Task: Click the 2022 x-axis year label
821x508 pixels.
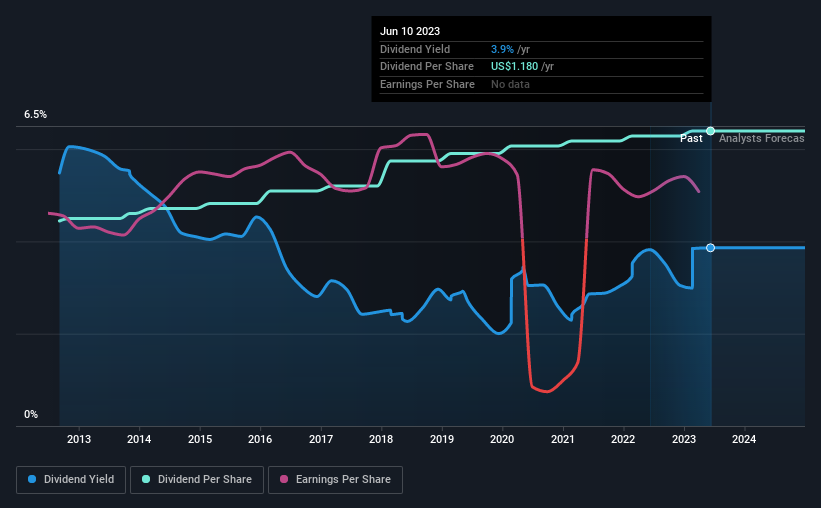Action: [623, 439]
